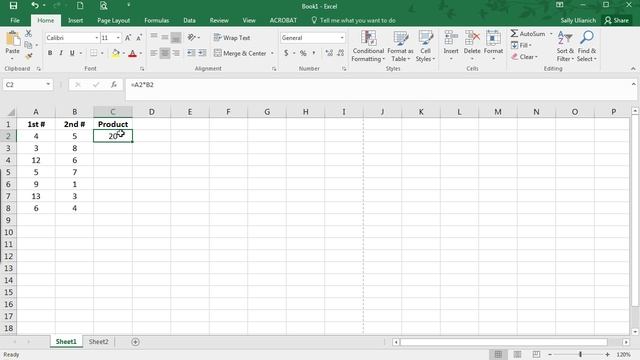Toggle Italic formatting
Viewport: 640px width, 360px height.
(x=61, y=53)
